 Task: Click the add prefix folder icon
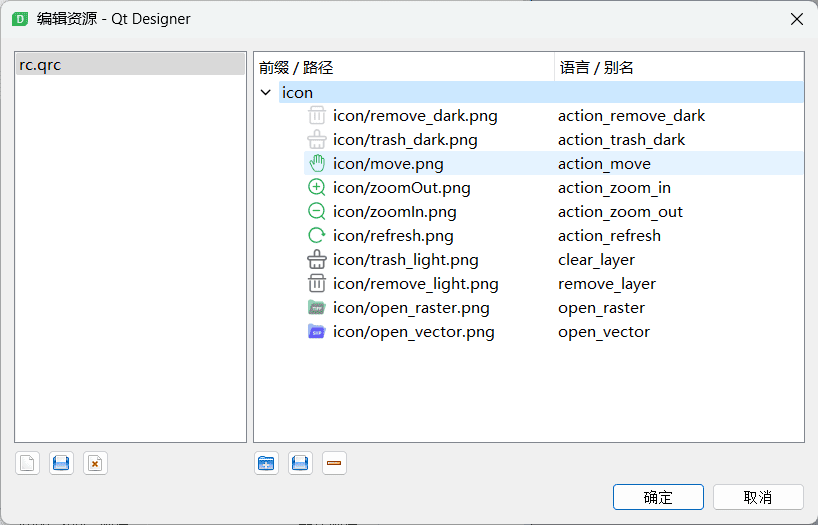[x=266, y=463]
